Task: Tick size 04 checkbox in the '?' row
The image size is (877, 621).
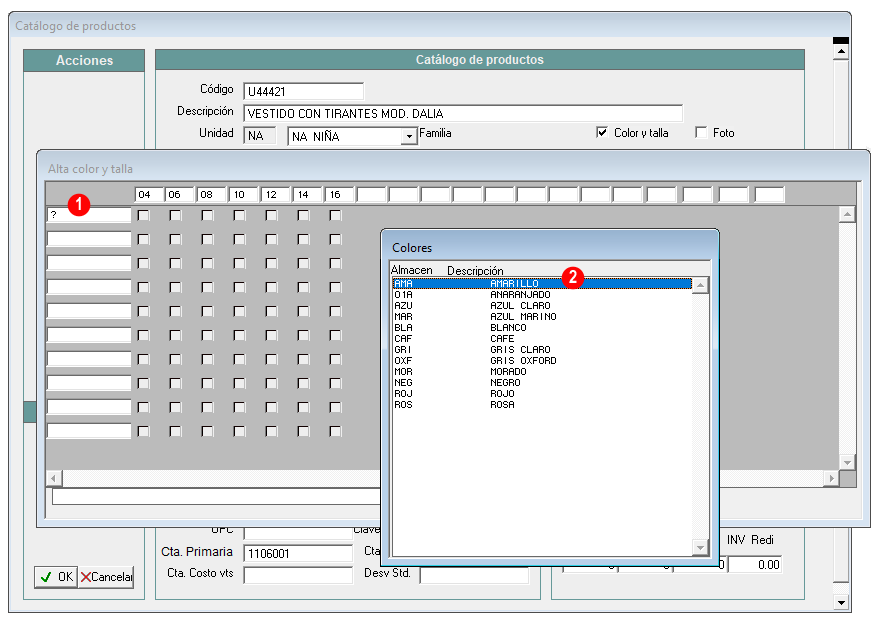Action: coord(144,215)
